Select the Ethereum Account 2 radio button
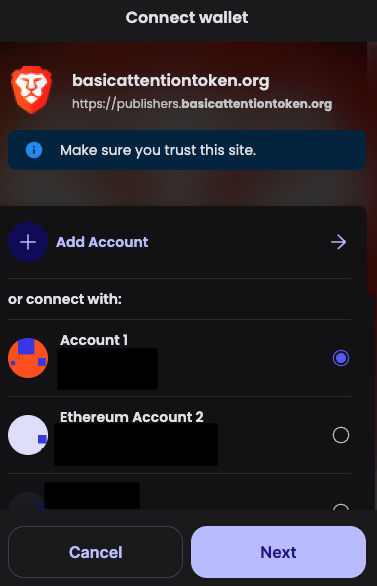Screen dimensions: 377x586 click(341, 435)
